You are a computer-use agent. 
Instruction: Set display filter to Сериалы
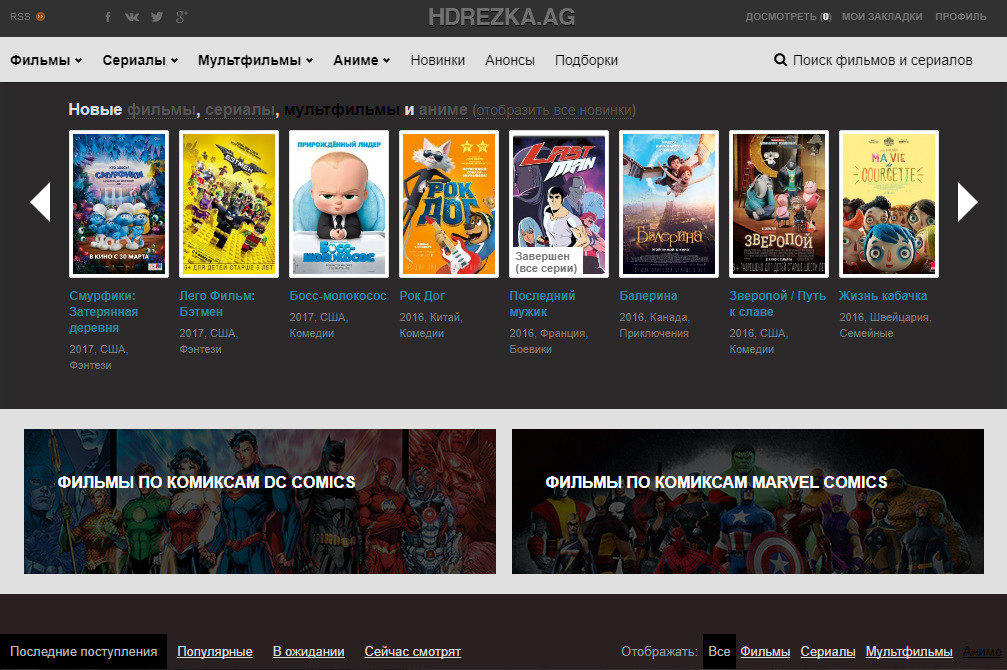click(828, 651)
